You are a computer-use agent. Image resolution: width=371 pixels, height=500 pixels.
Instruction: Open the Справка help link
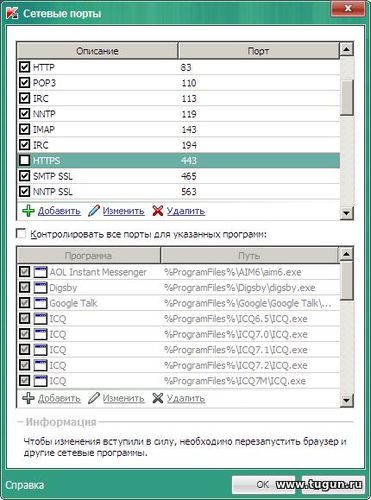click(x=24, y=485)
